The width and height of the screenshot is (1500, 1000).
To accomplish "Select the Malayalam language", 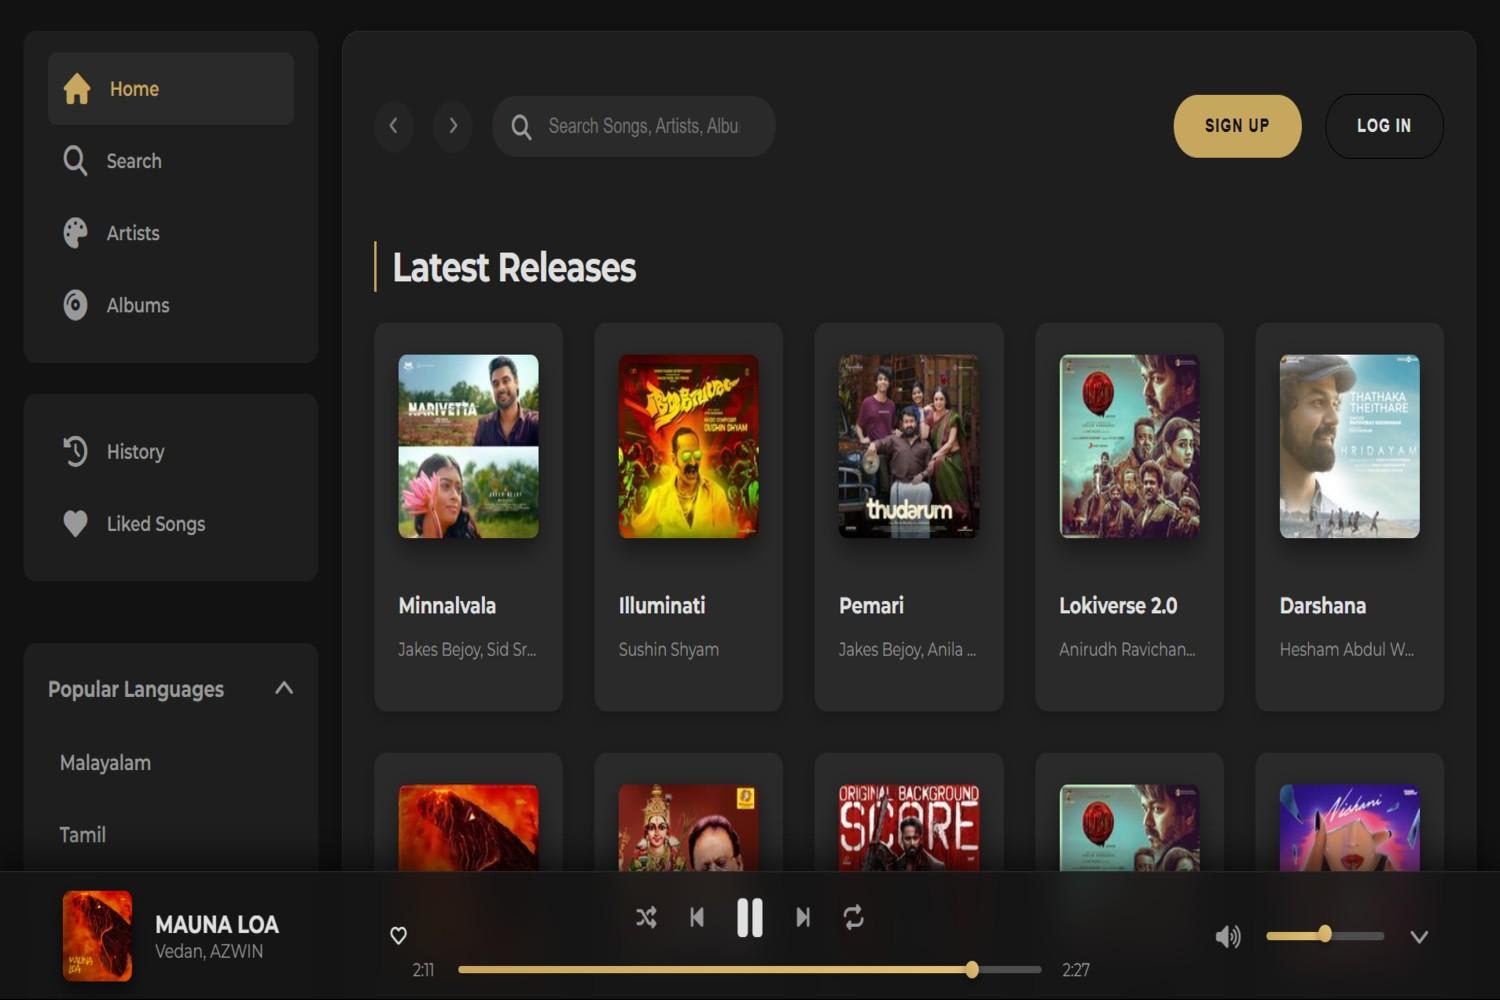I will 105,763.
